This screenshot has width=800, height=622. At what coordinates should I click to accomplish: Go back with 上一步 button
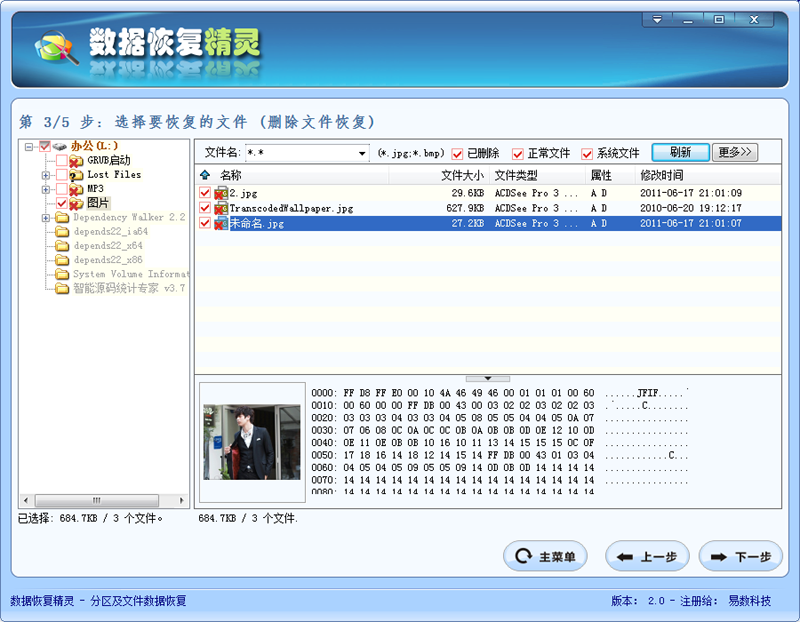pyautogui.click(x=647, y=556)
